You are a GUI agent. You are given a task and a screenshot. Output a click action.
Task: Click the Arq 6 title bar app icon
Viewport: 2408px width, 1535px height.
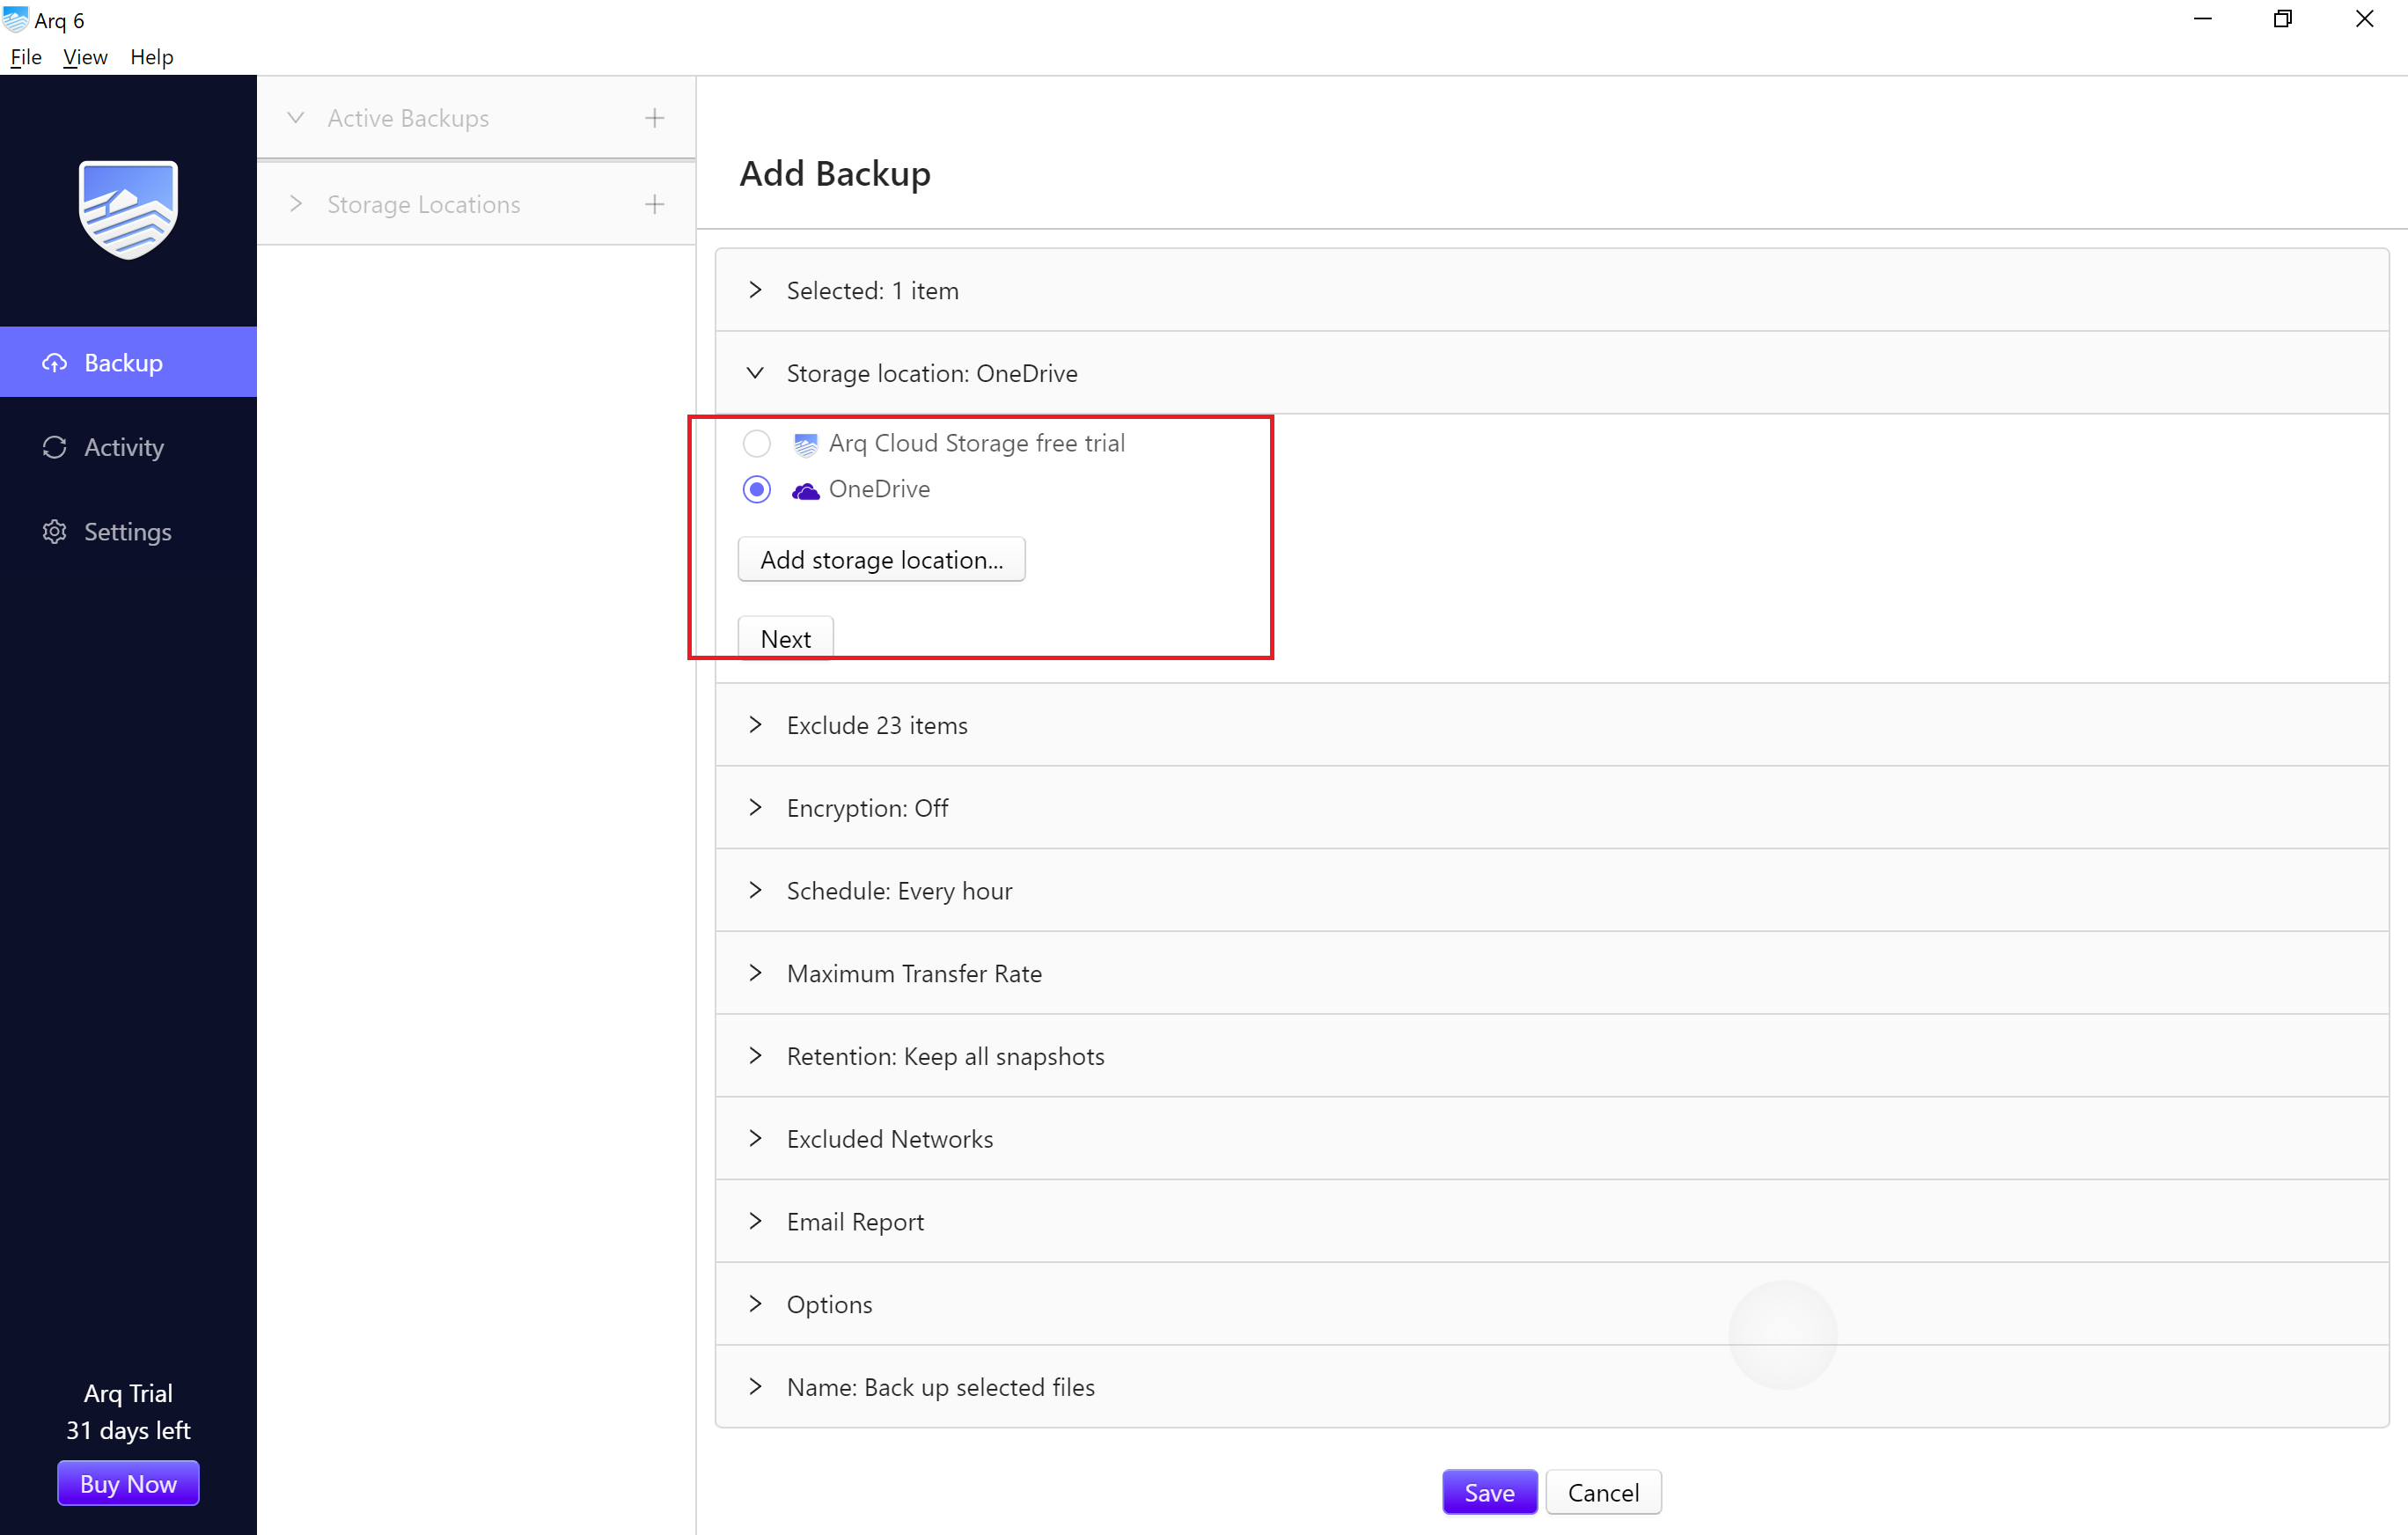click(15, 19)
